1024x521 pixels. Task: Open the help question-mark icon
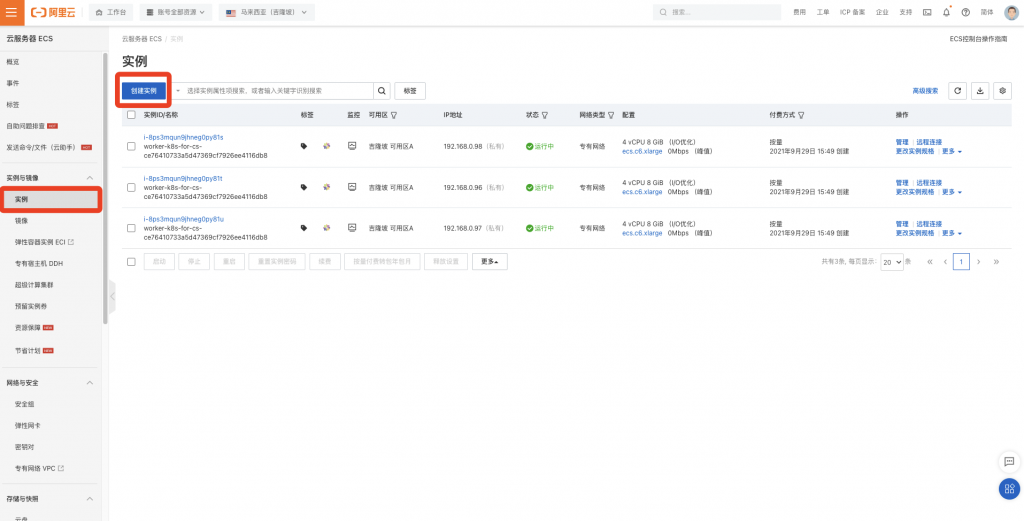coord(965,12)
